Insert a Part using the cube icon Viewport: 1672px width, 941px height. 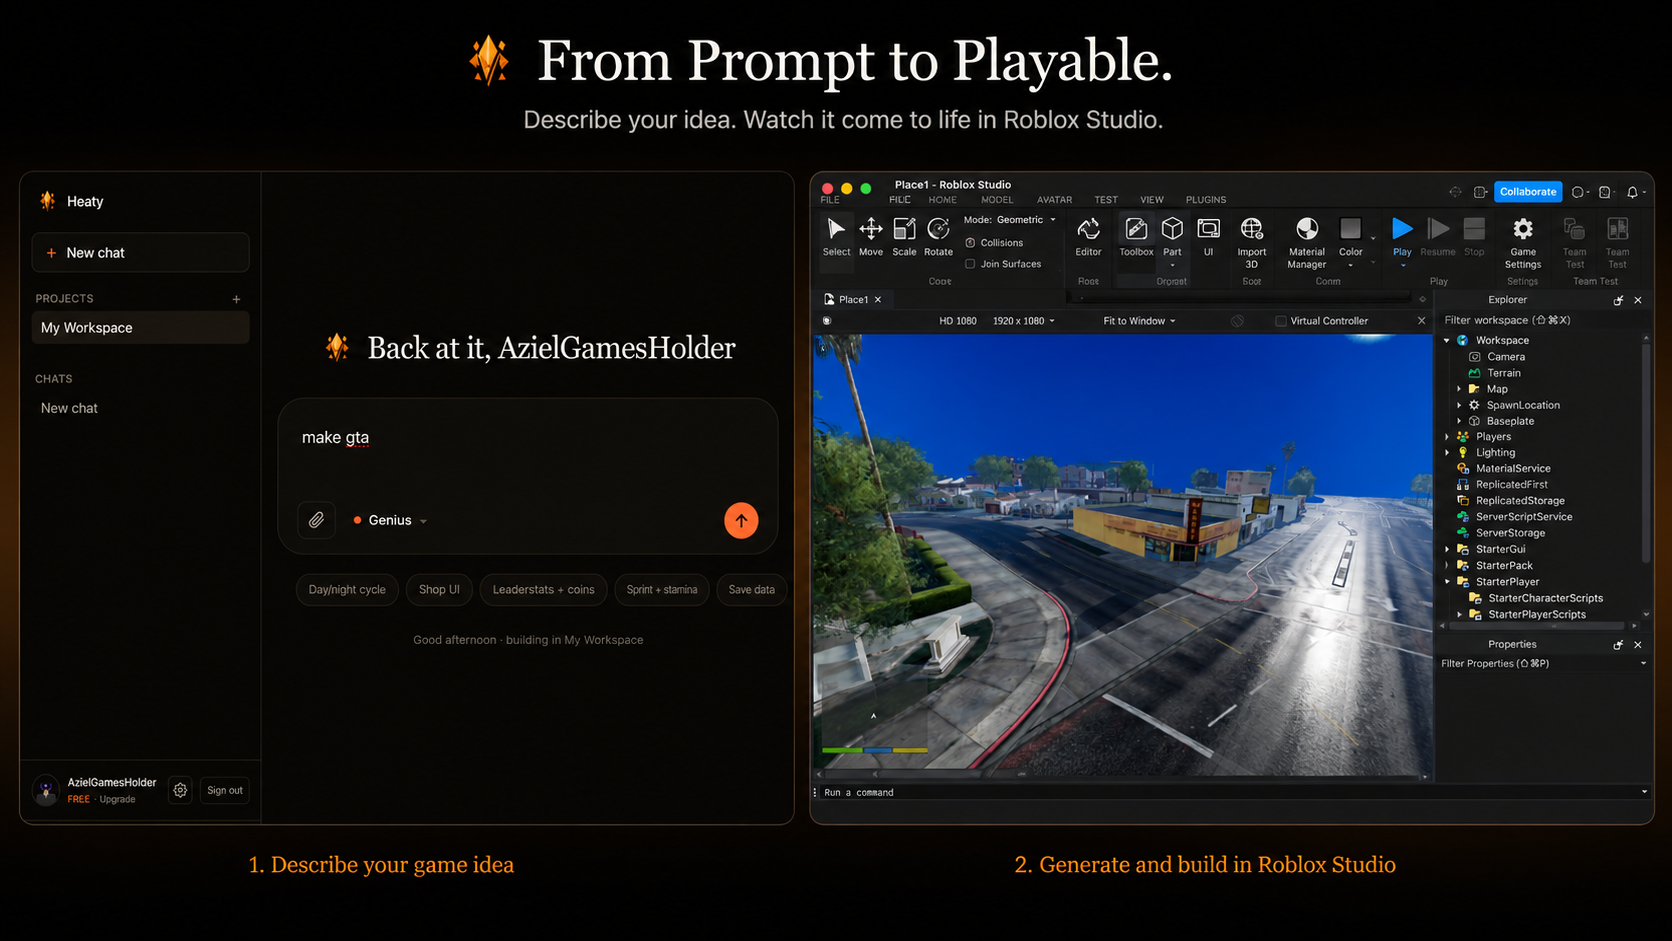pos(1172,229)
